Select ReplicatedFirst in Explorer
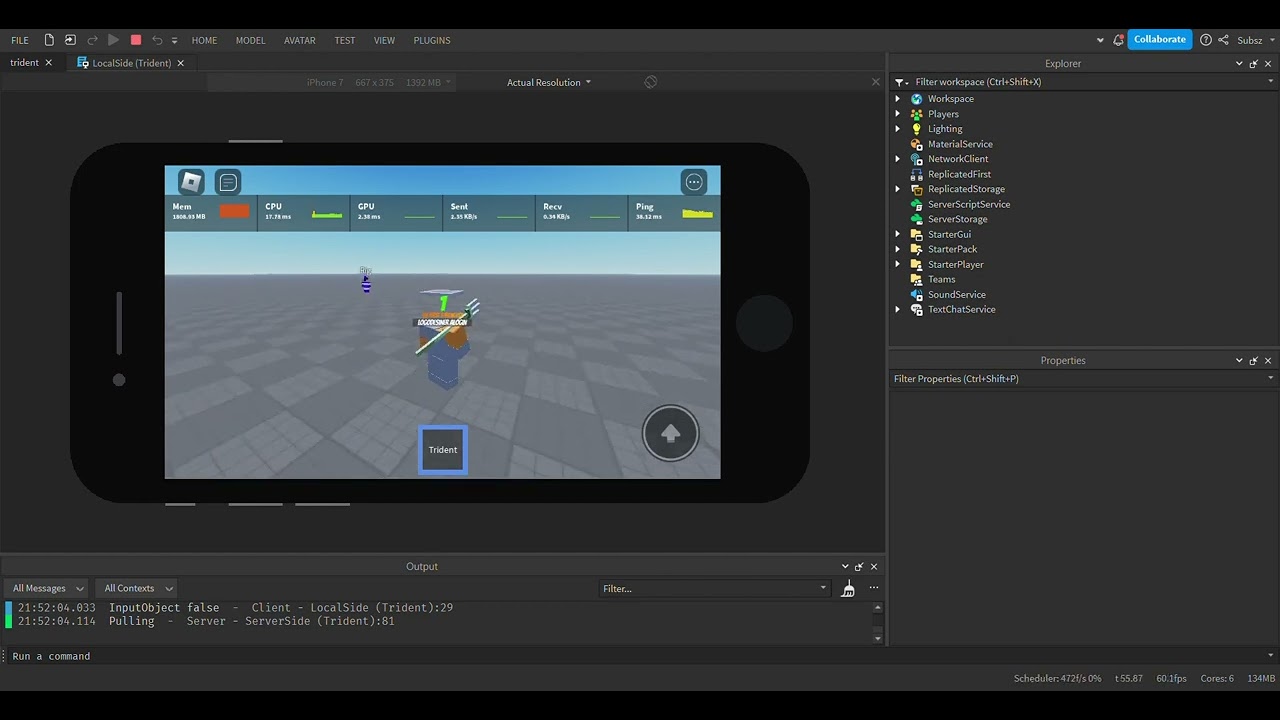This screenshot has height=720, width=1280. coord(959,174)
